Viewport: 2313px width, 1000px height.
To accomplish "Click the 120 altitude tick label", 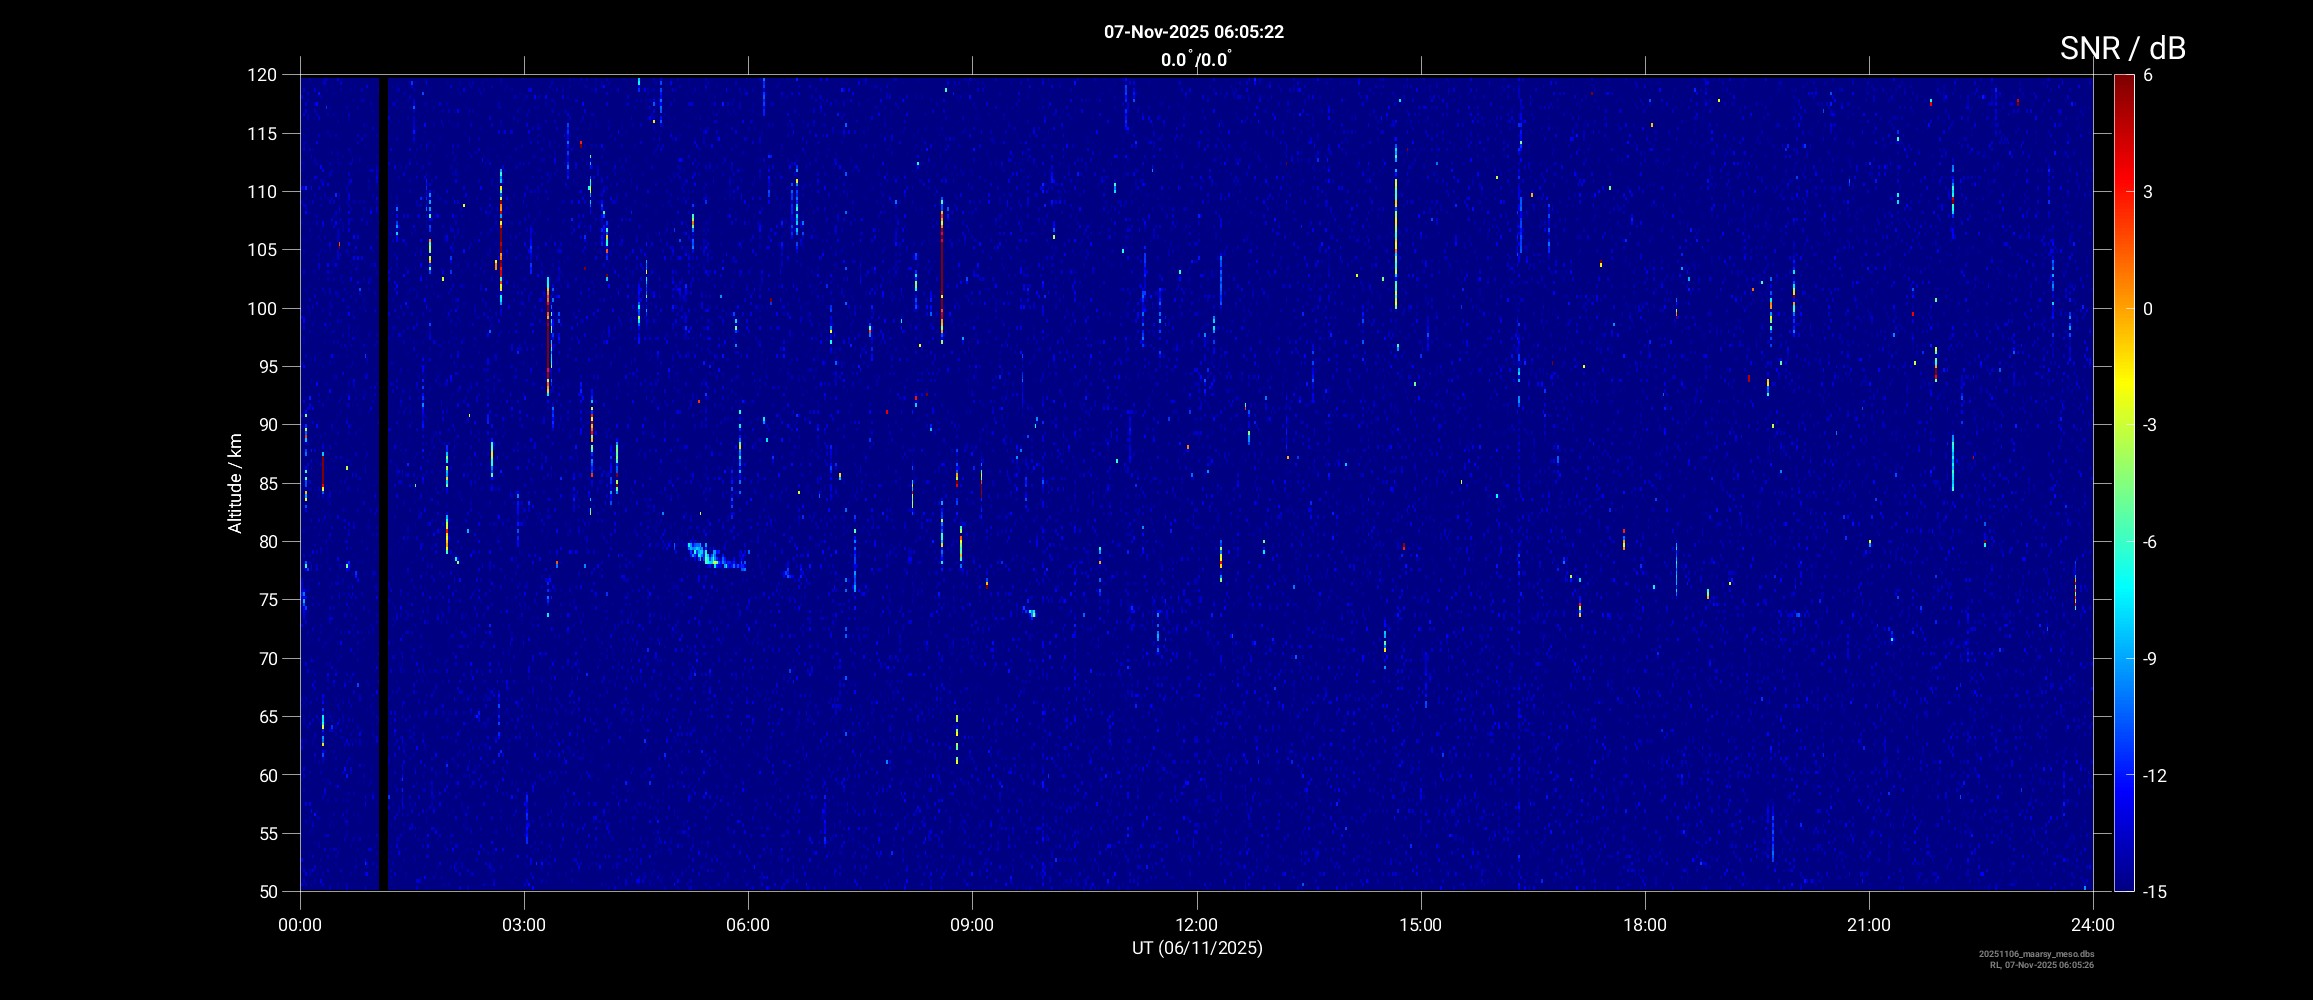I will coord(261,75).
